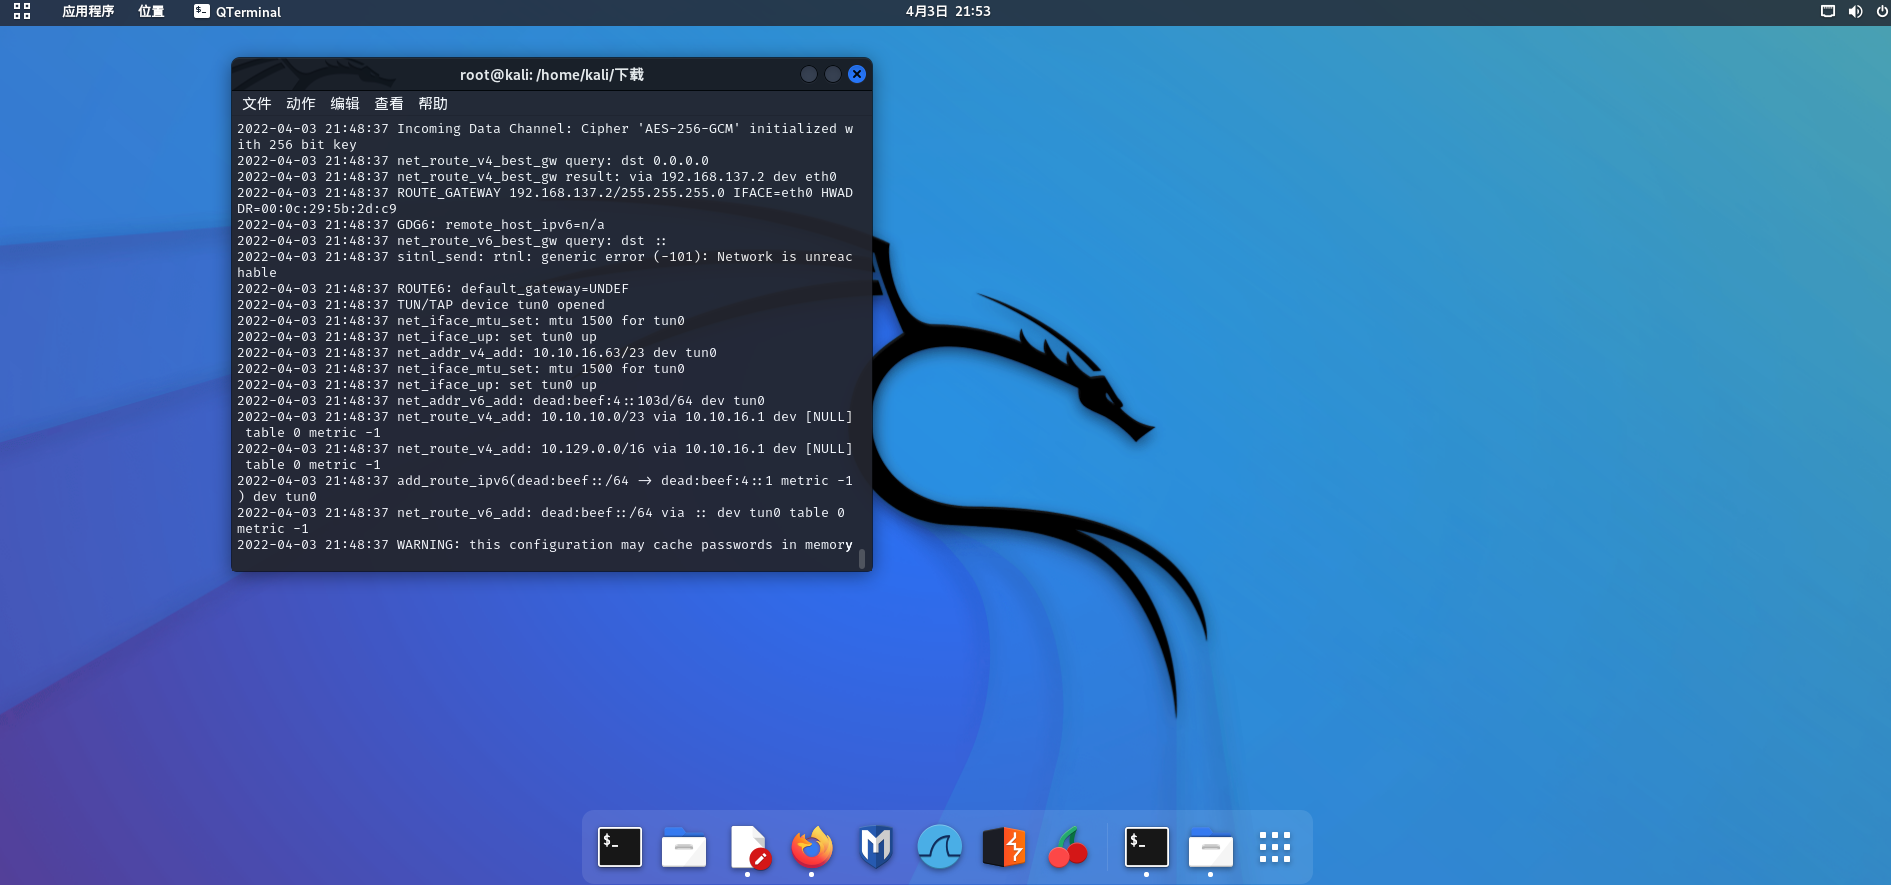Open the 4月3日 21:53 clock calendar

pos(948,12)
